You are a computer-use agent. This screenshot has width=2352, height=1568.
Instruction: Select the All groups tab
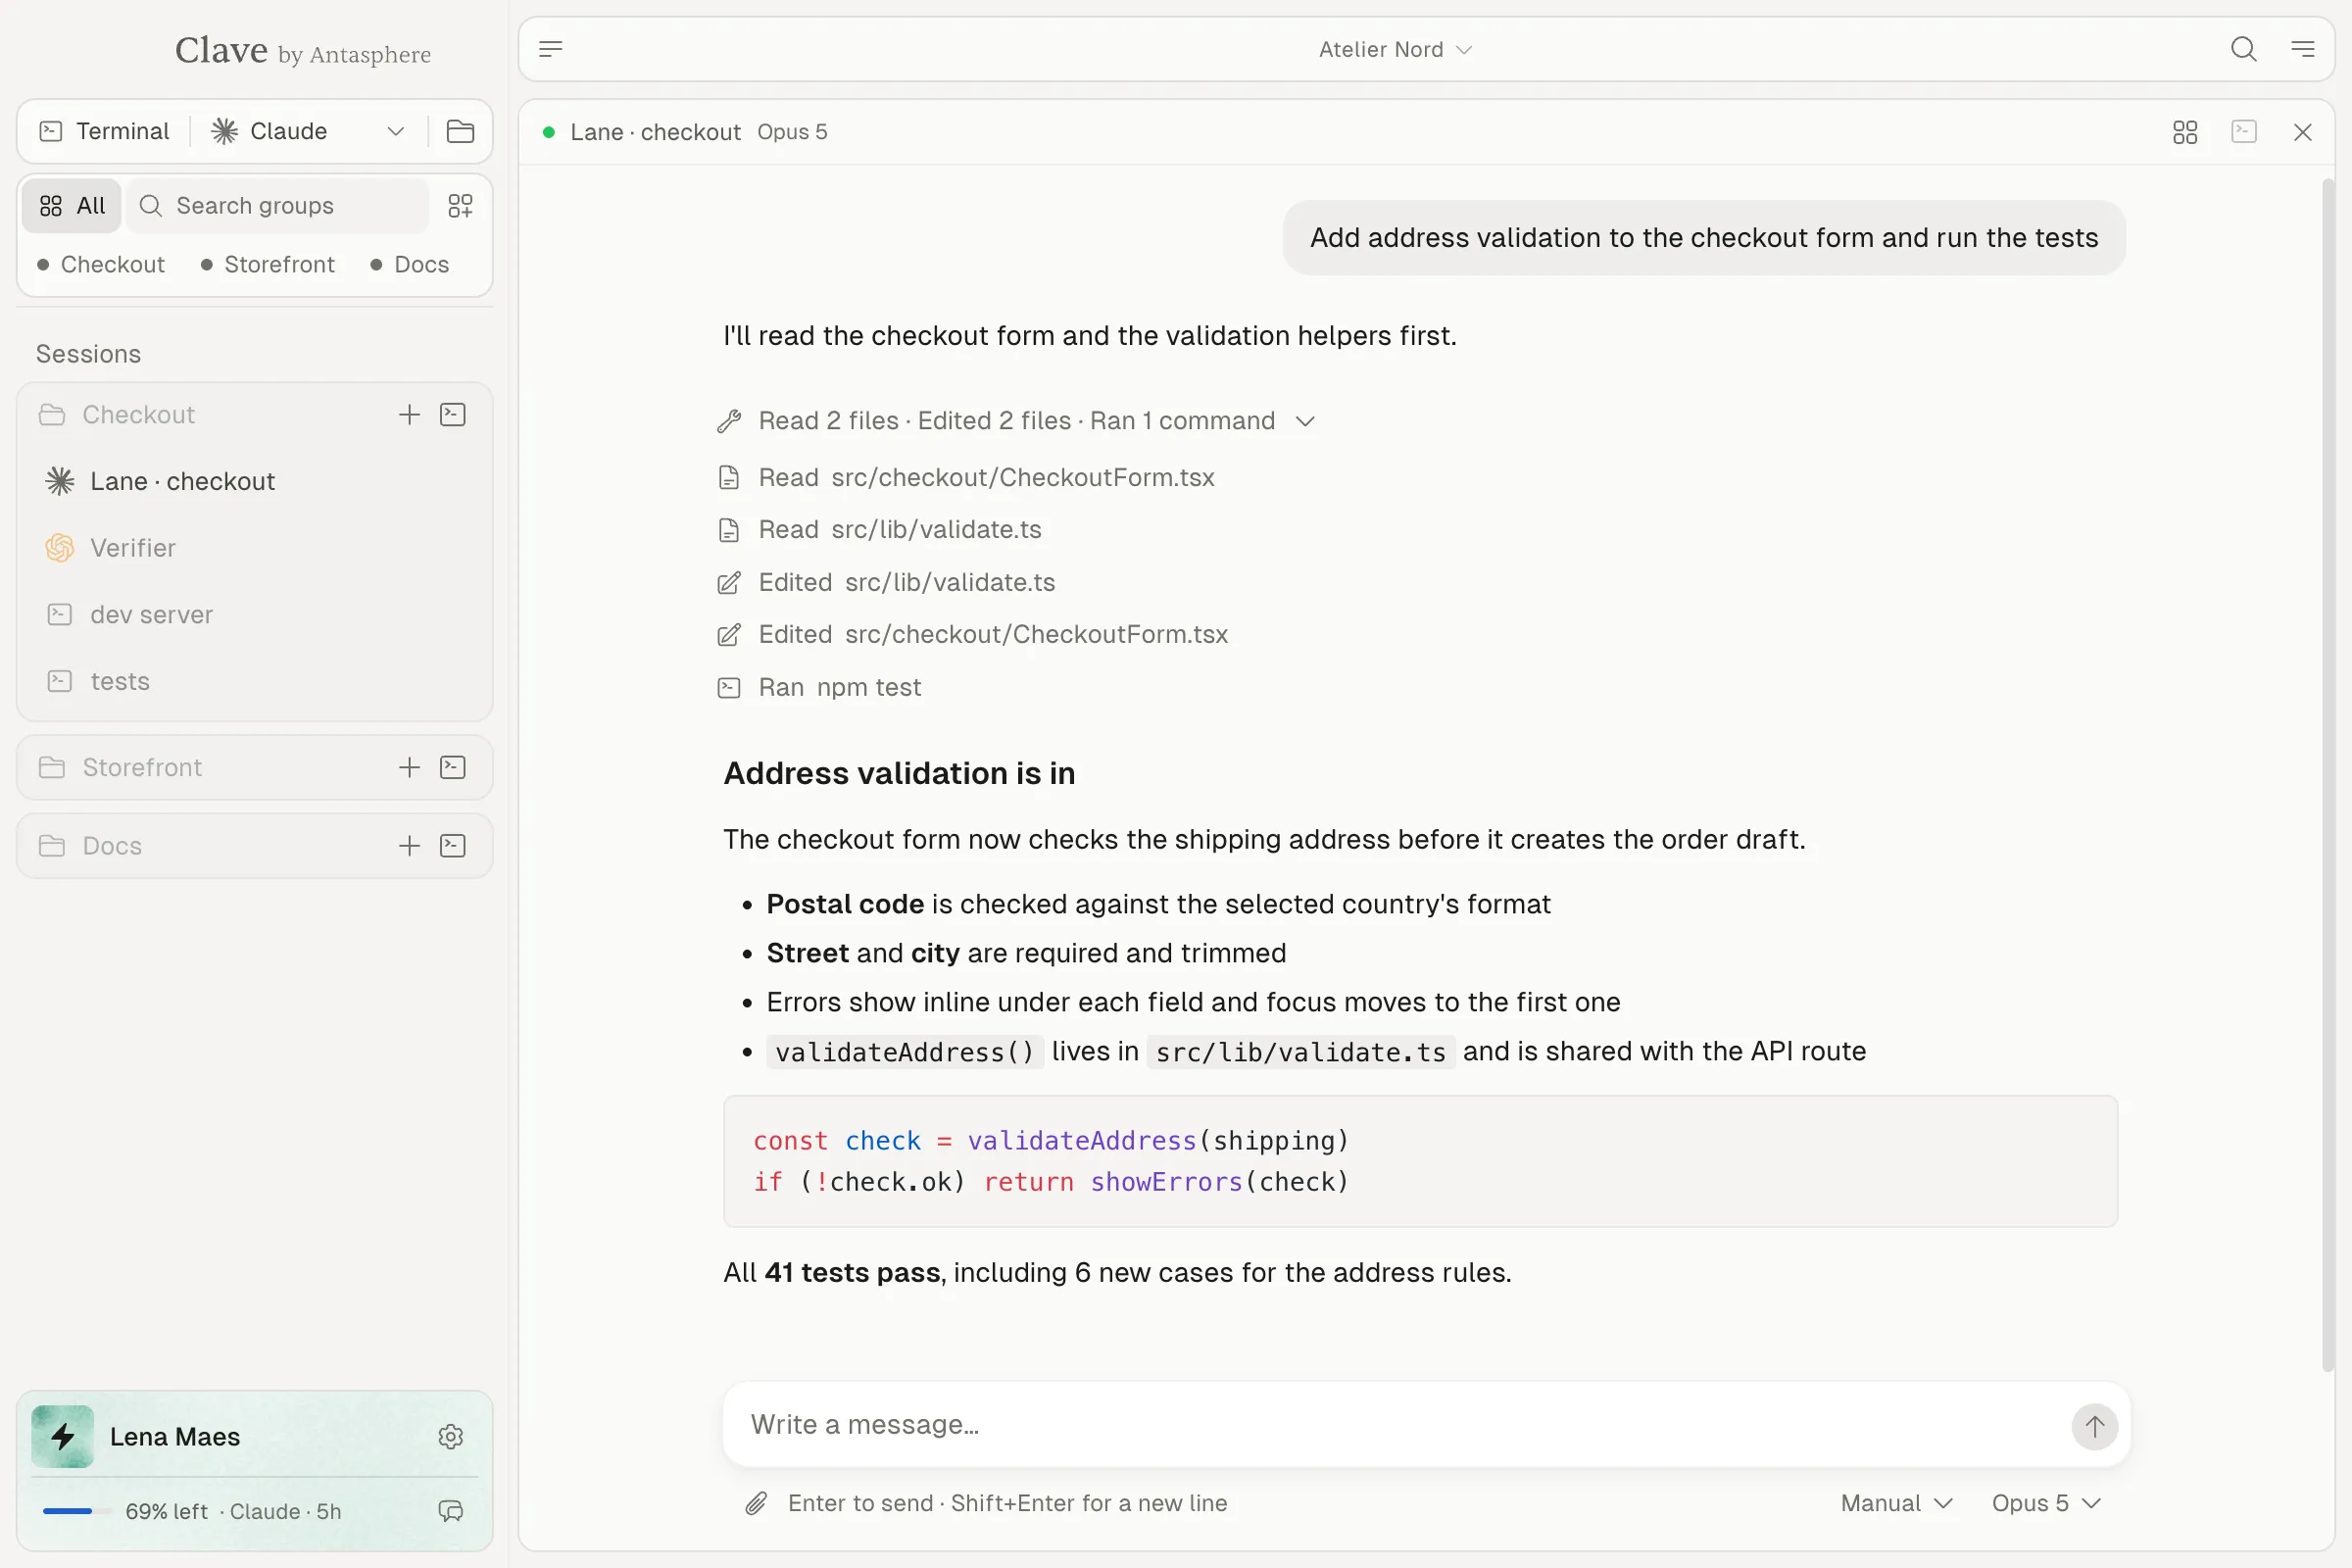click(72, 206)
